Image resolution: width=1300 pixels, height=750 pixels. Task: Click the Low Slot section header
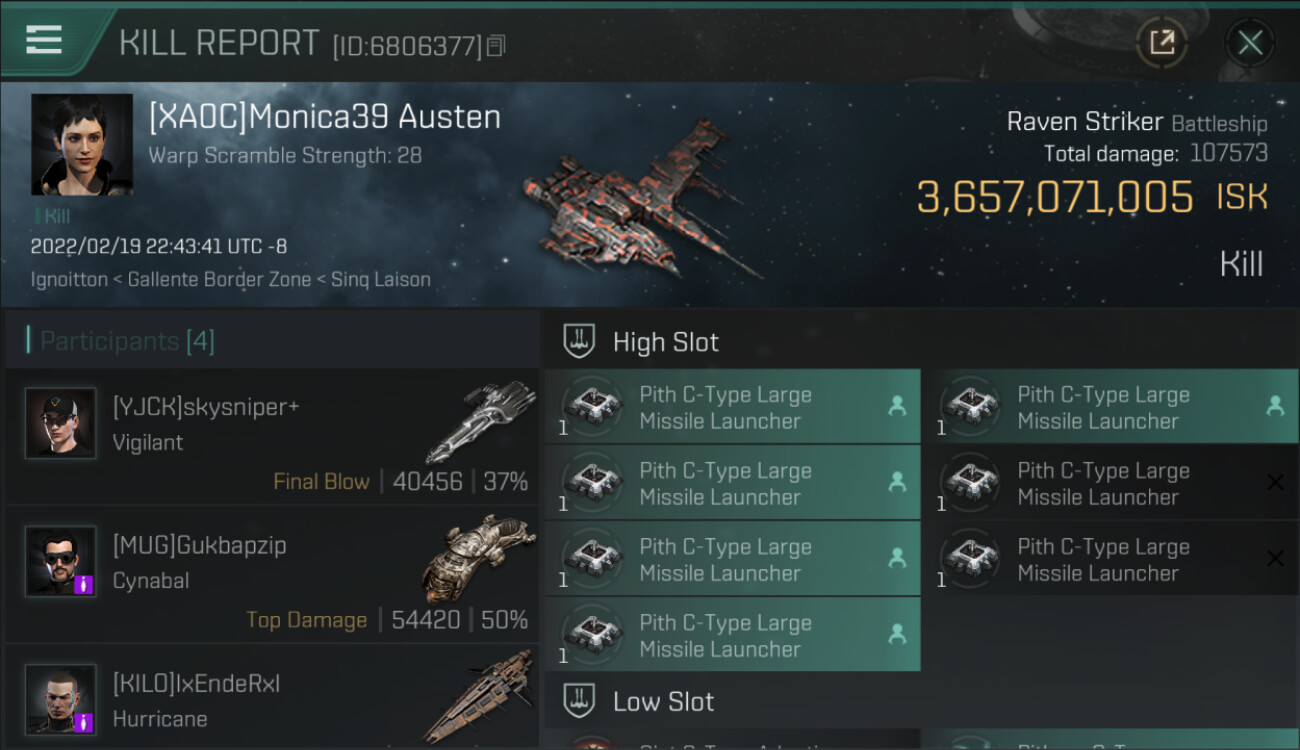point(663,702)
